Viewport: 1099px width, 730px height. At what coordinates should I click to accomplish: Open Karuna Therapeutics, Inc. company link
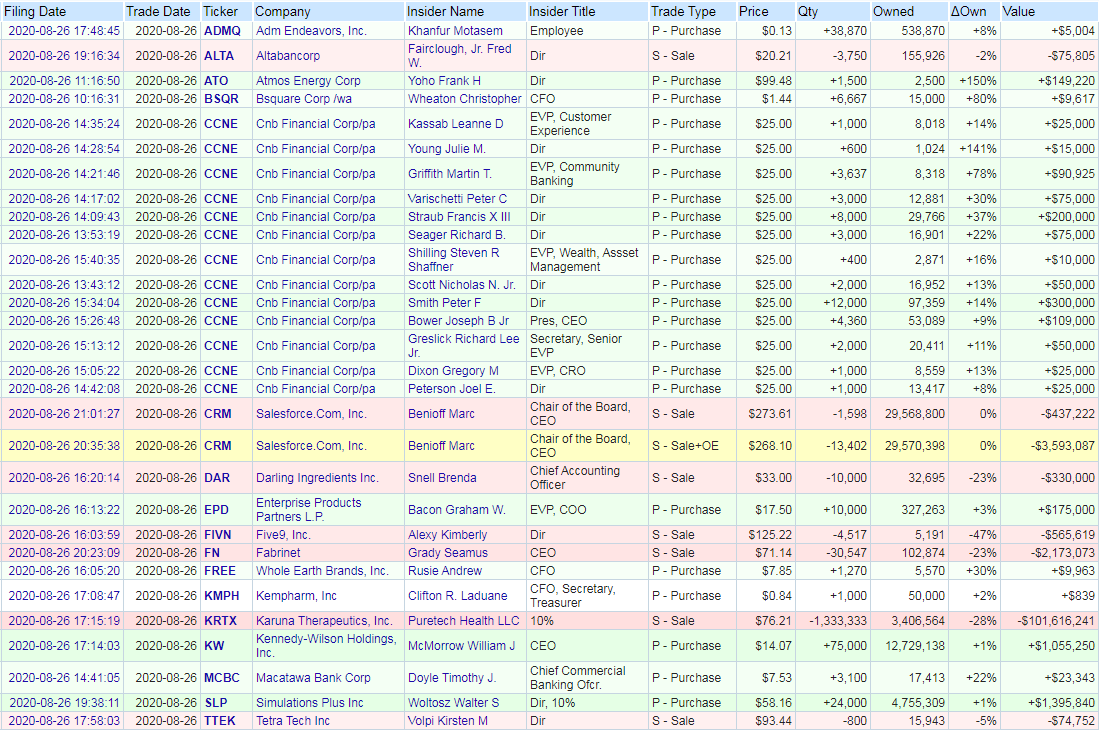point(324,621)
